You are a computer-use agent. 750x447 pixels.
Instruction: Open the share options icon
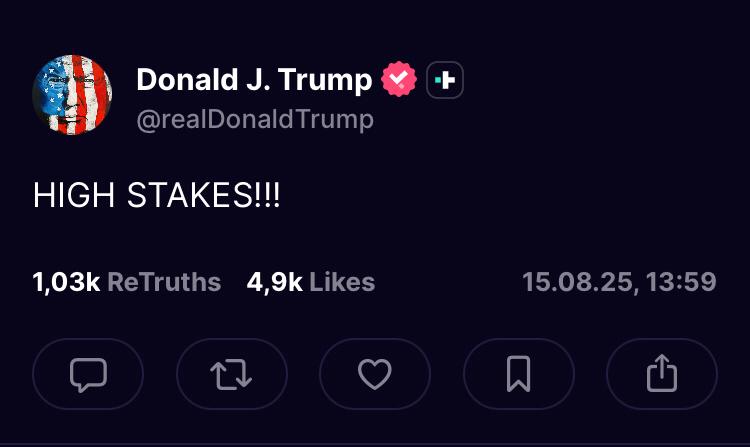click(x=661, y=375)
